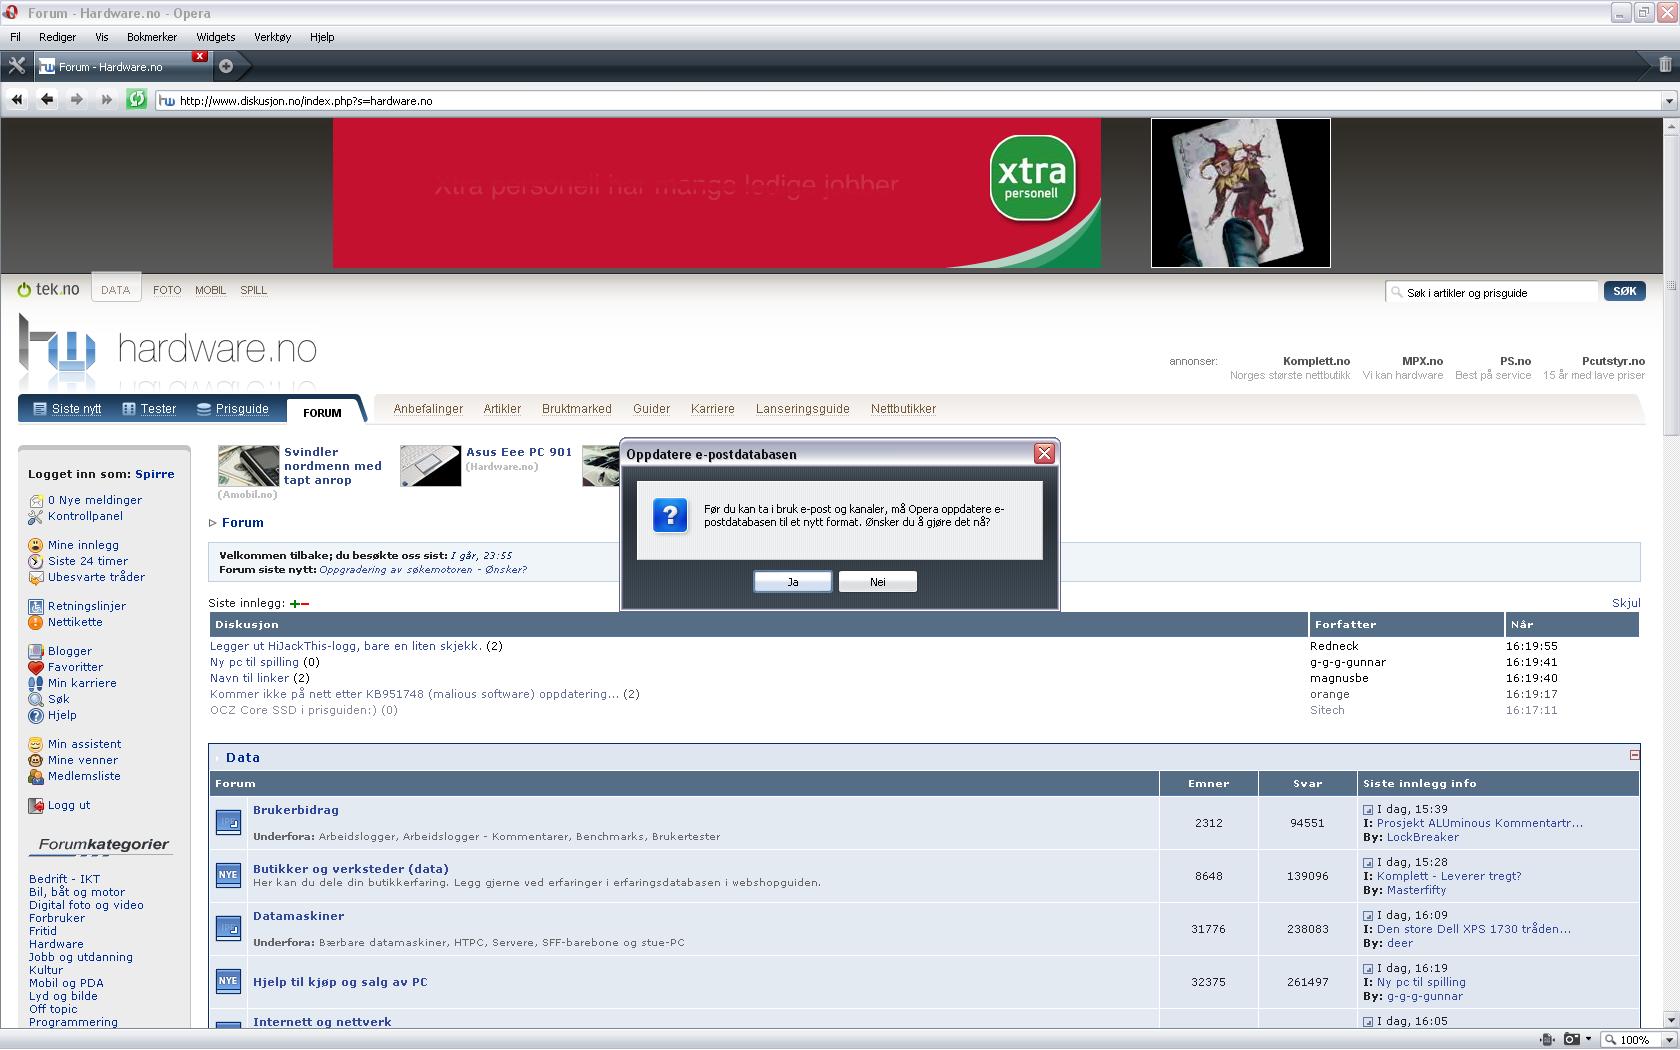Confirm with the Ja button

(x=793, y=582)
